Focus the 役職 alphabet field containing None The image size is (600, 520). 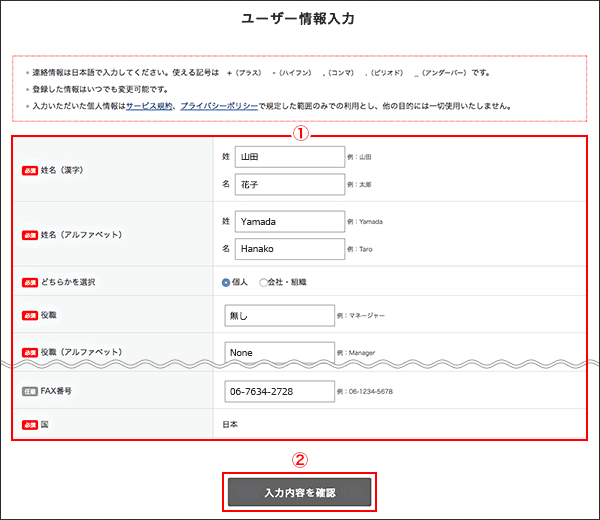pyautogui.click(x=279, y=353)
